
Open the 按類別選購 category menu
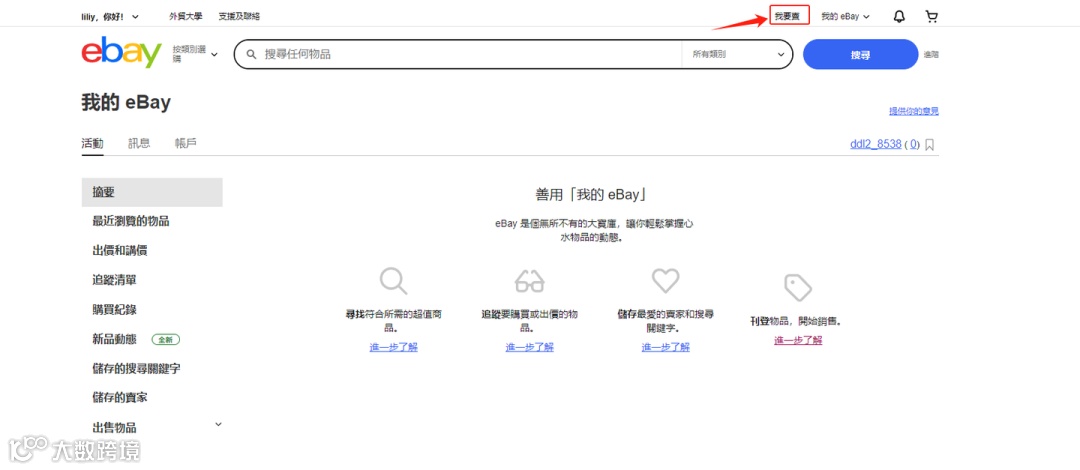pos(195,54)
